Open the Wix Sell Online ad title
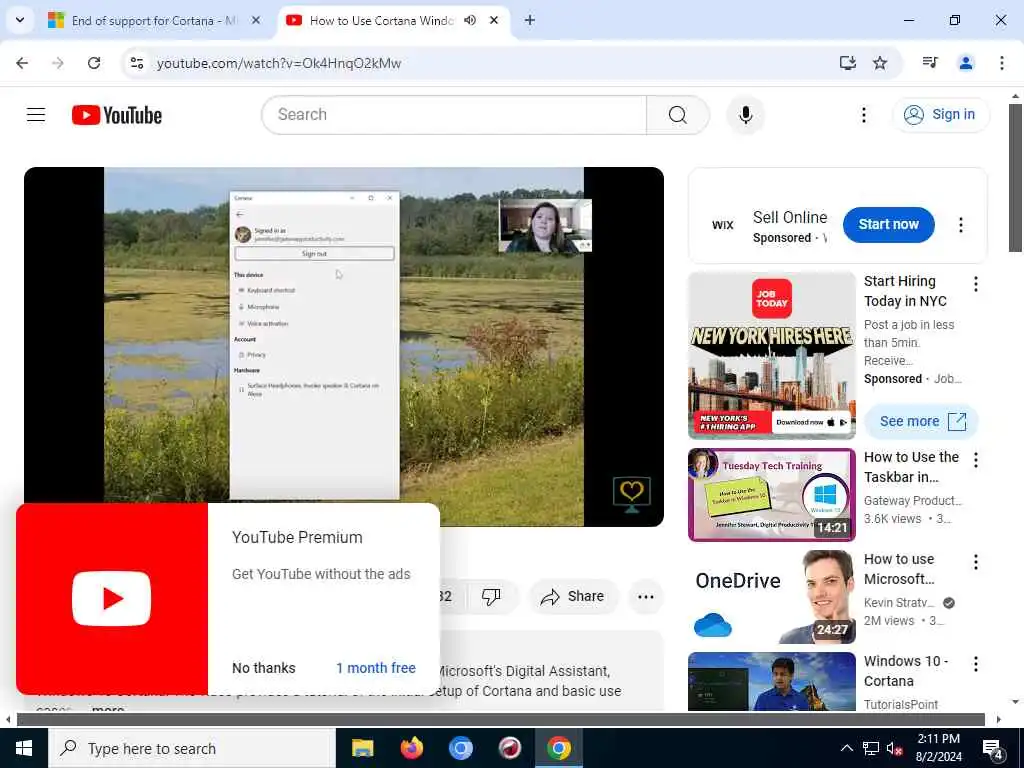The height and width of the screenshot is (768, 1024). click(x=790, y=217)
